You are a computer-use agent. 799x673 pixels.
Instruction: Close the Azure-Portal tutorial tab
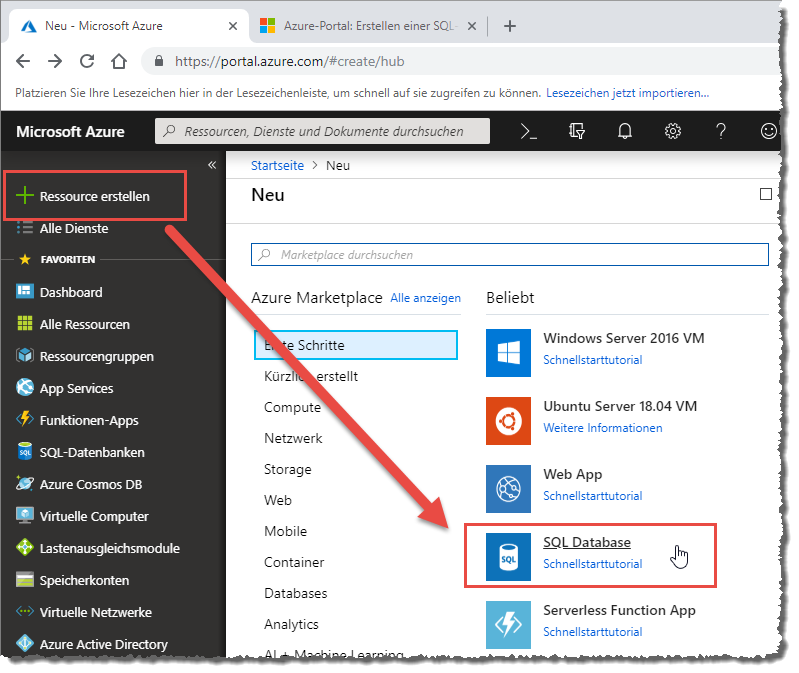(x=472, y=26)
